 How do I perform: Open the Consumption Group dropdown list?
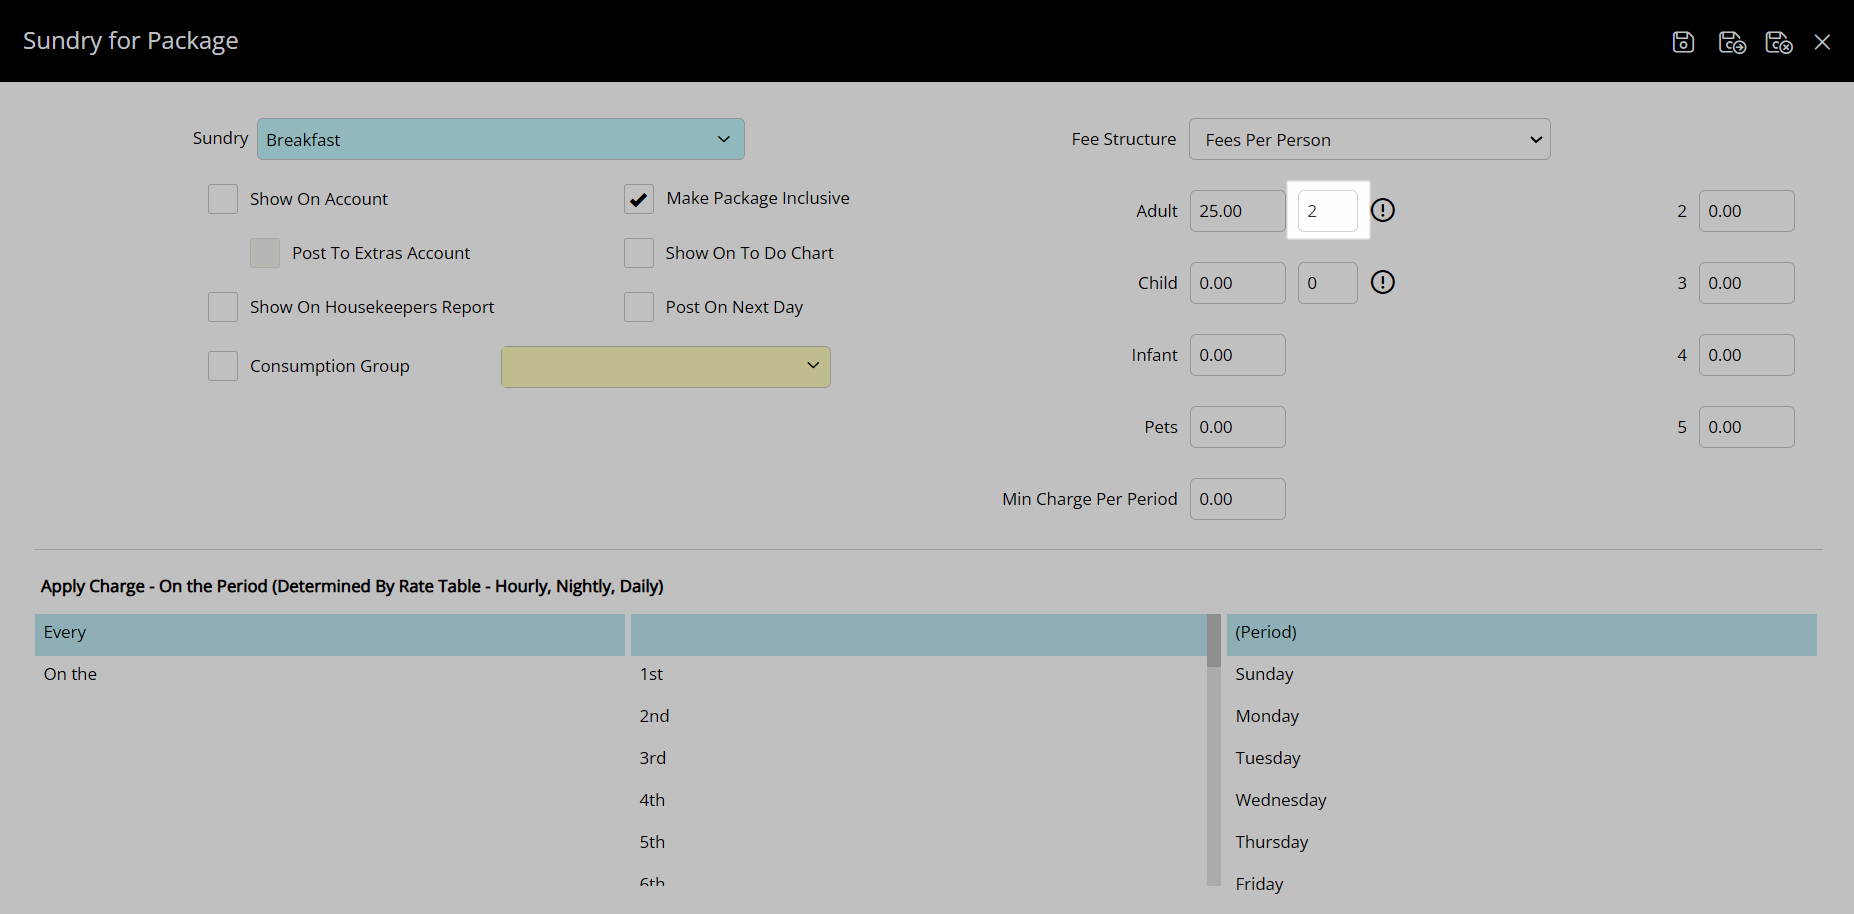[x=665, y=367]
